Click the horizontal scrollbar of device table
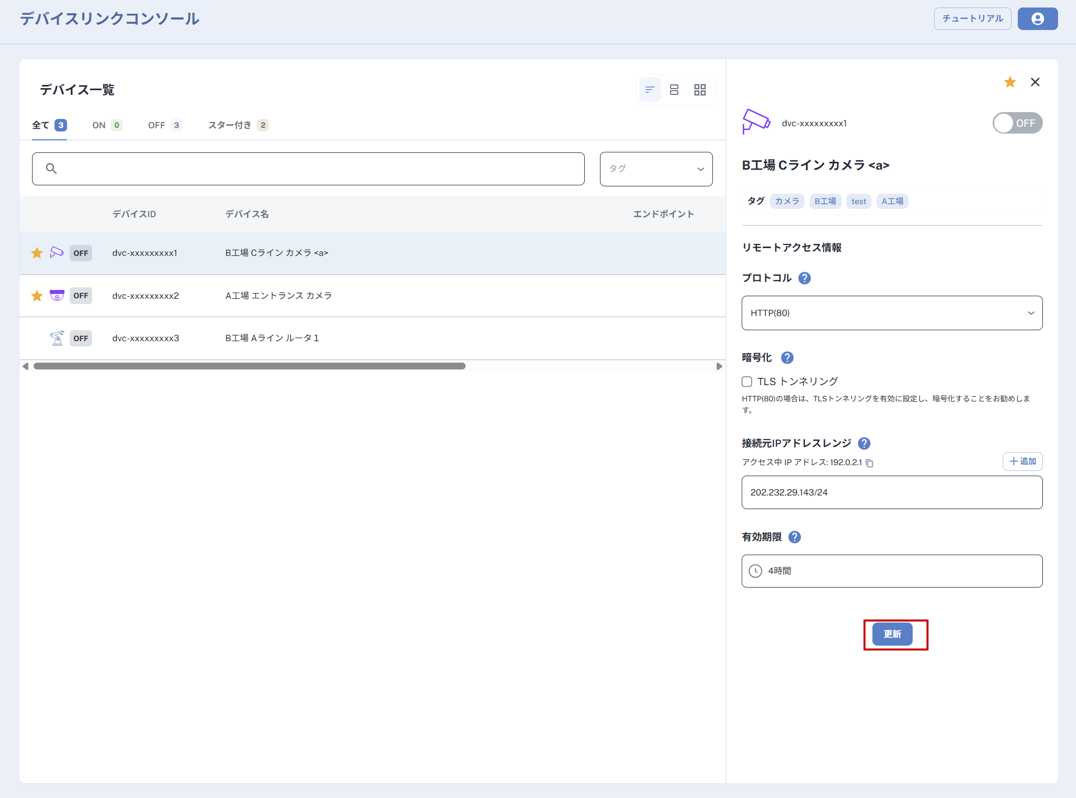Viewport: 1076px width, 798px height. pos(250,366)
